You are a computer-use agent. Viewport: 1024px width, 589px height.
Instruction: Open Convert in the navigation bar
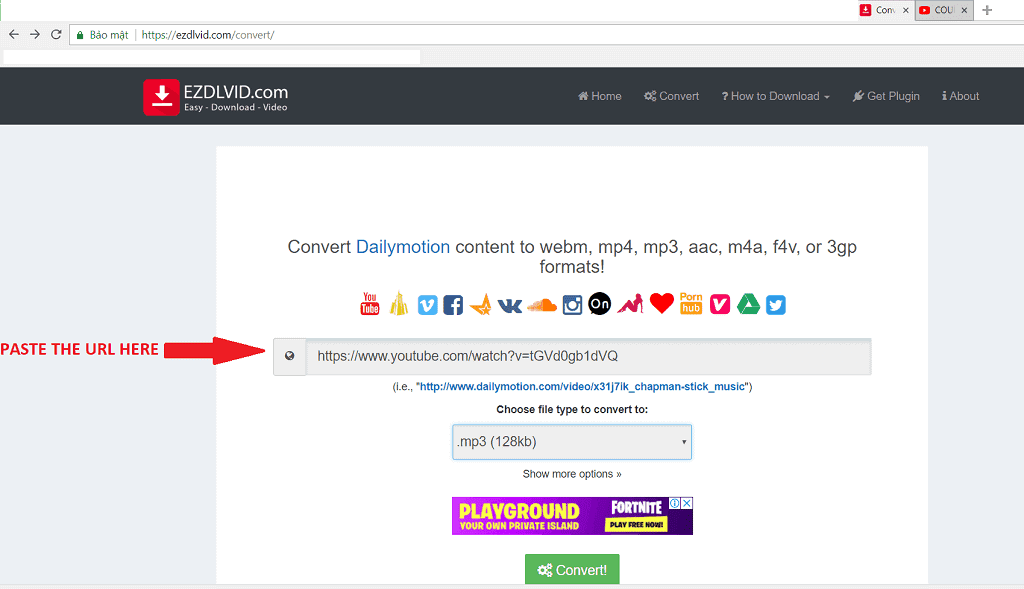pyautogui.click(x=671, y=96)
